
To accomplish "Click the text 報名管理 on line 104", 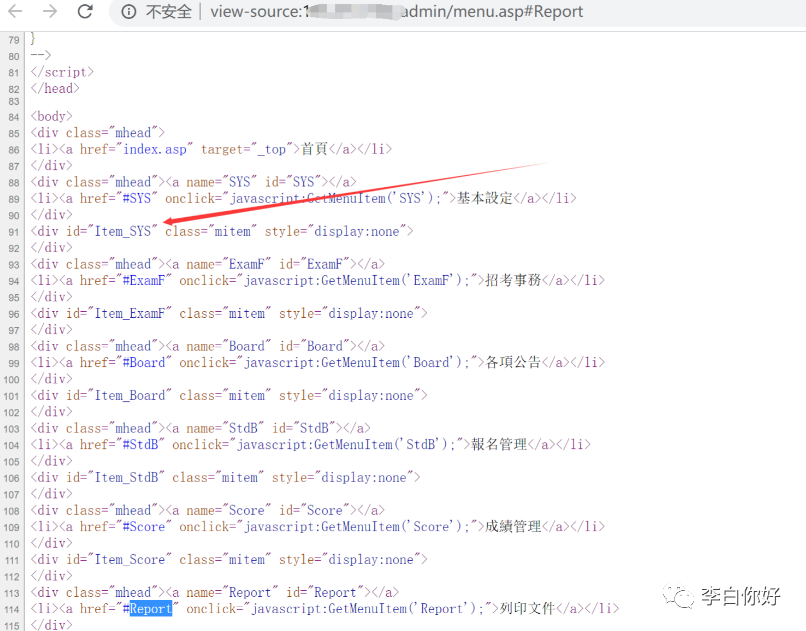I will point(499,444).
